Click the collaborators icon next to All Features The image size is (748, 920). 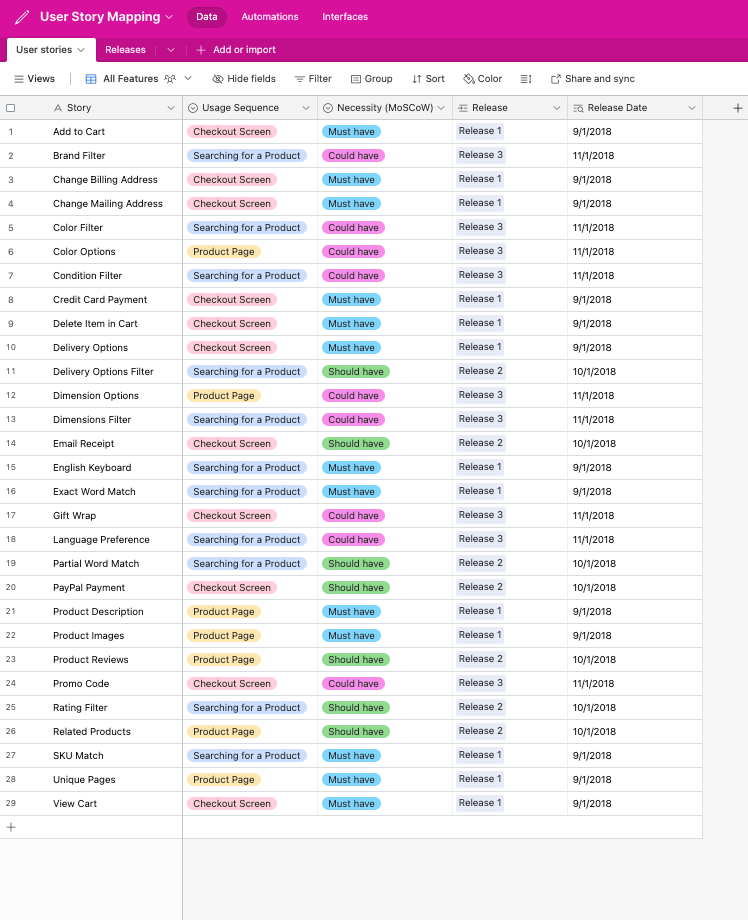pyautogui.click(x=170, y=79)
